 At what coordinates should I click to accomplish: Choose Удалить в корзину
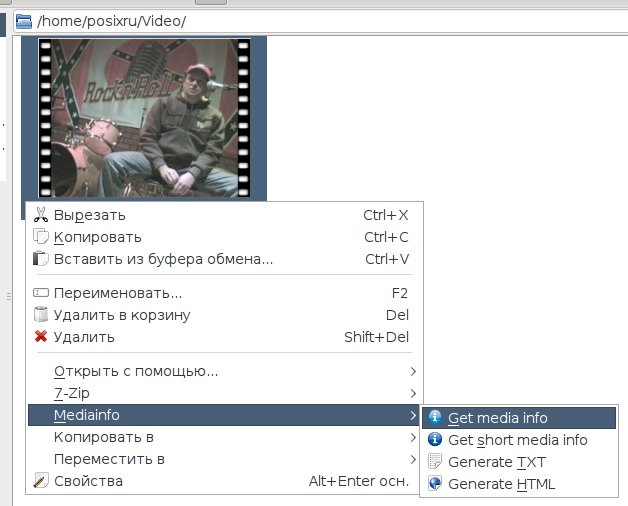[x=224, y=315]
